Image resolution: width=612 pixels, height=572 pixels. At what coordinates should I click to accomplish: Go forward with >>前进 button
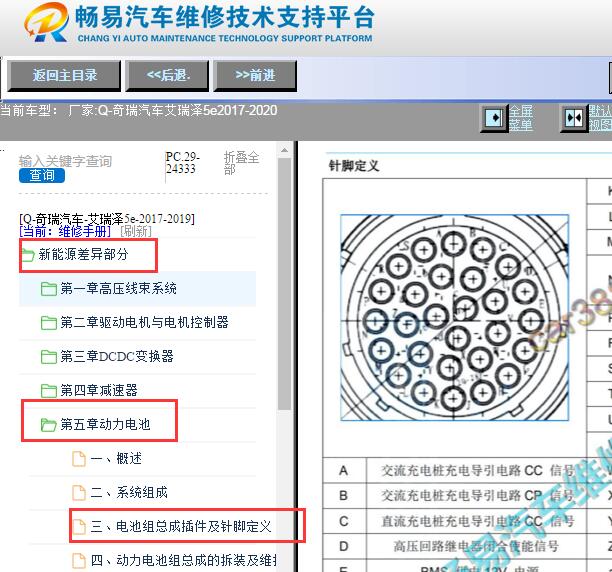click(x=255, y=75)
